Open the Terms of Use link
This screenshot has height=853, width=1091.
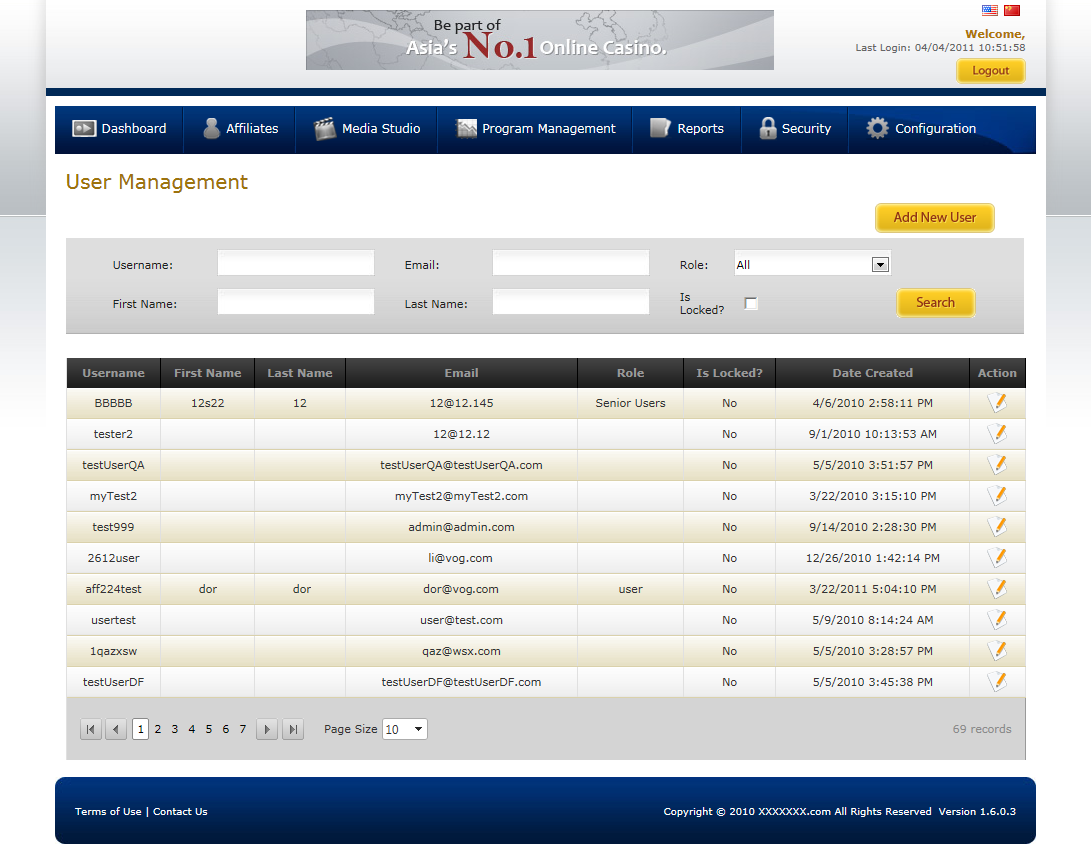tap(108, 812)
